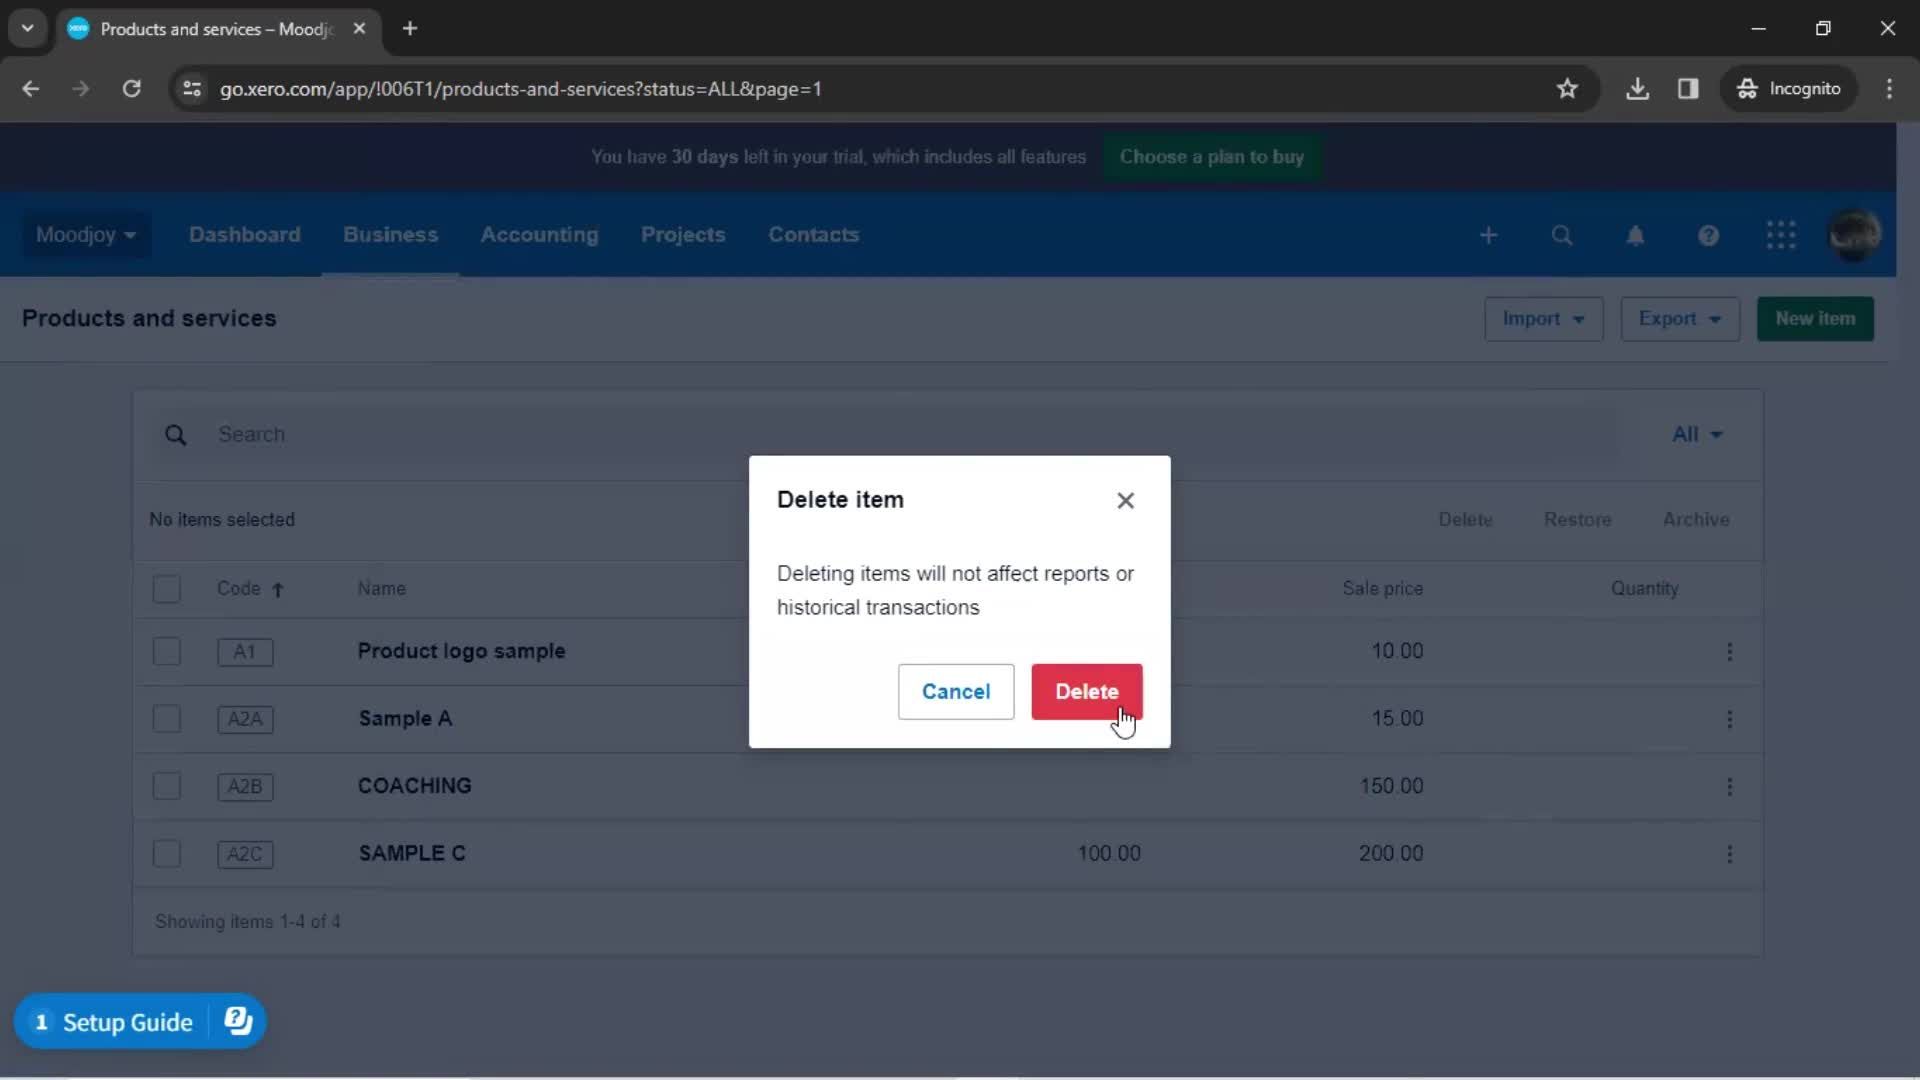
Task: Open the Xero apps grid icon
Action: (x=1781, y=236)
